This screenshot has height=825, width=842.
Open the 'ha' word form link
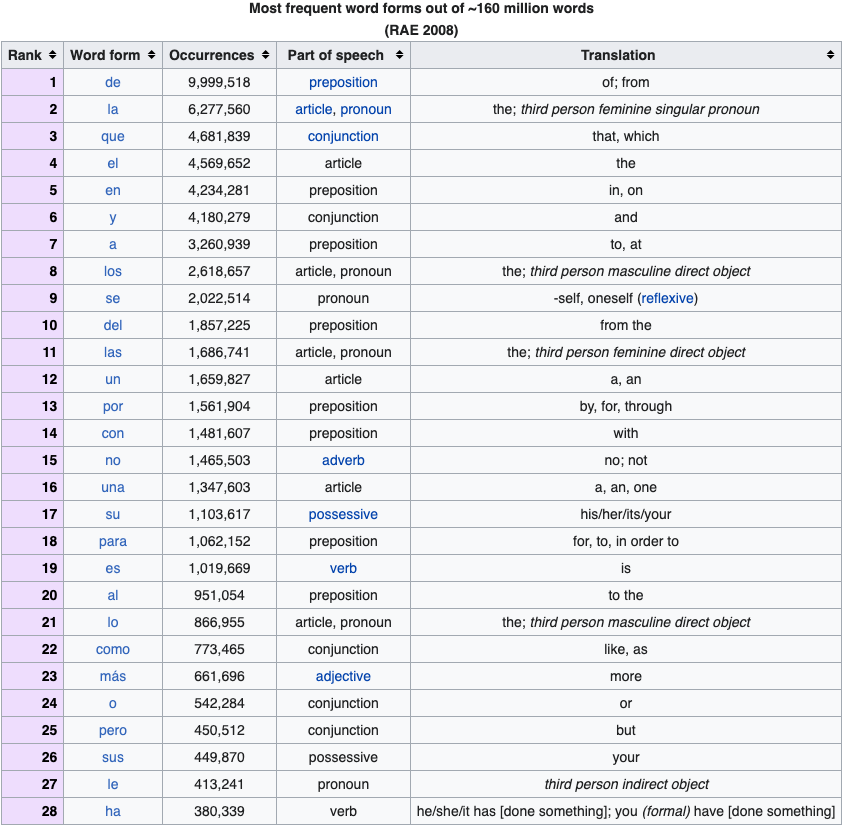112,811
